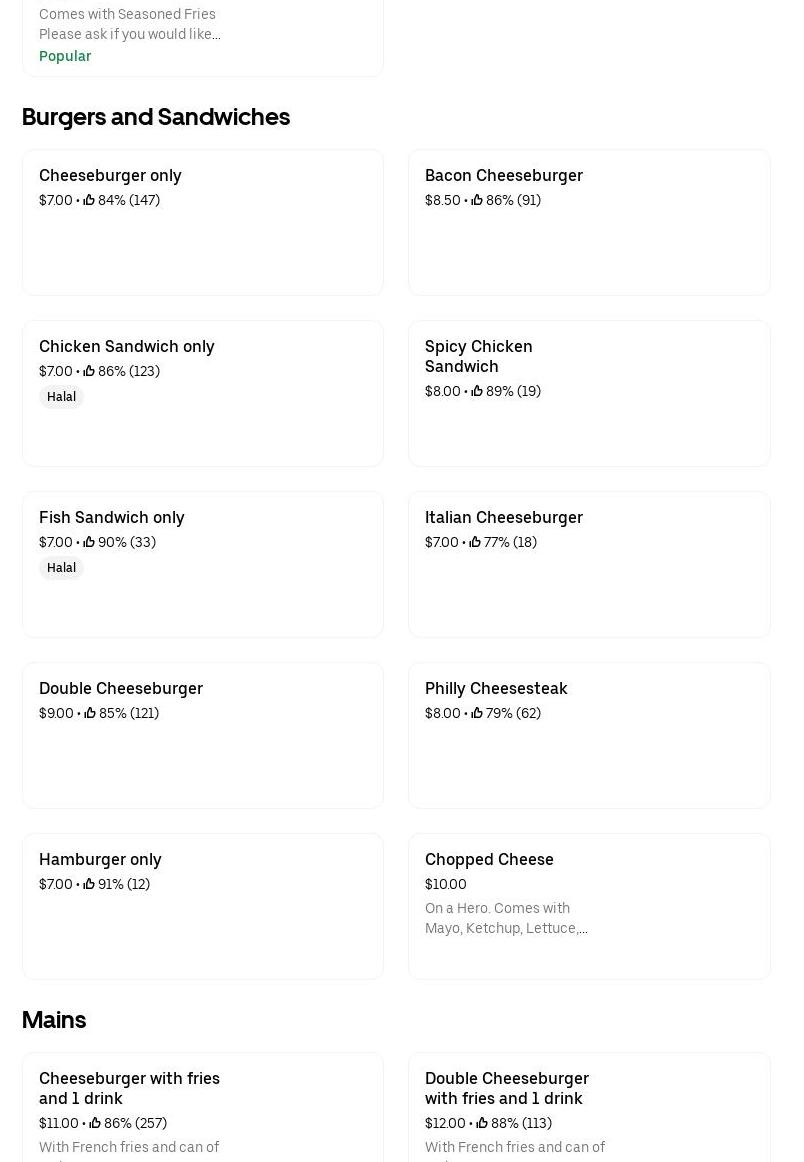The image size is (804, 1162).
Task: Open the Double Cheeseburger item card
Action: tap(202, 735)
